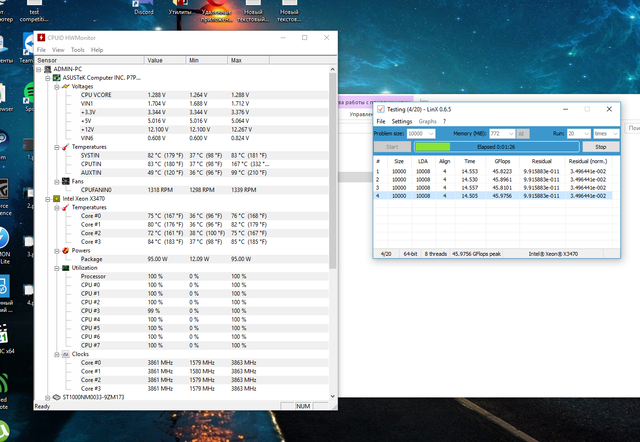Open HWMonitor File menu

[x=41, y=50]
